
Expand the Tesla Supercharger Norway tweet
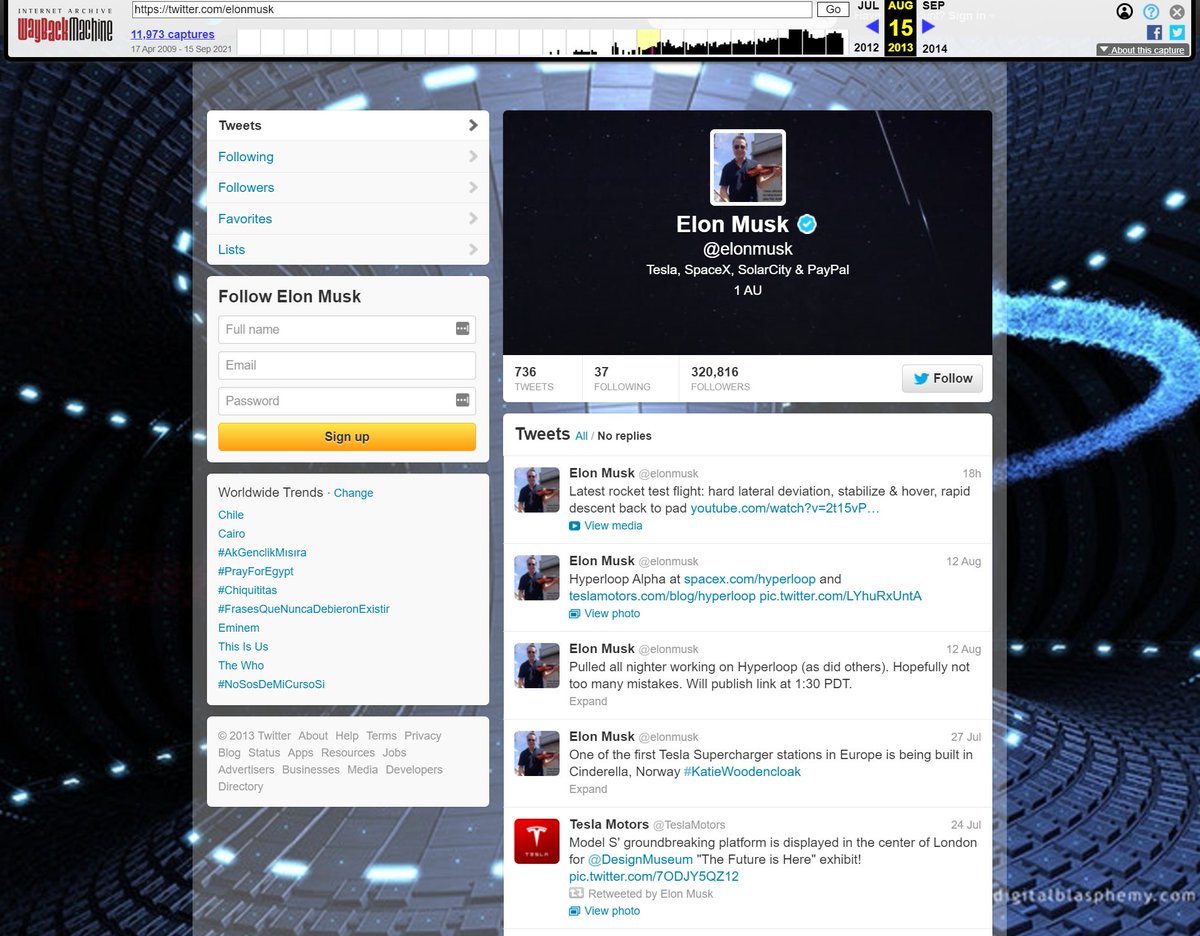(x=588, y=789)
